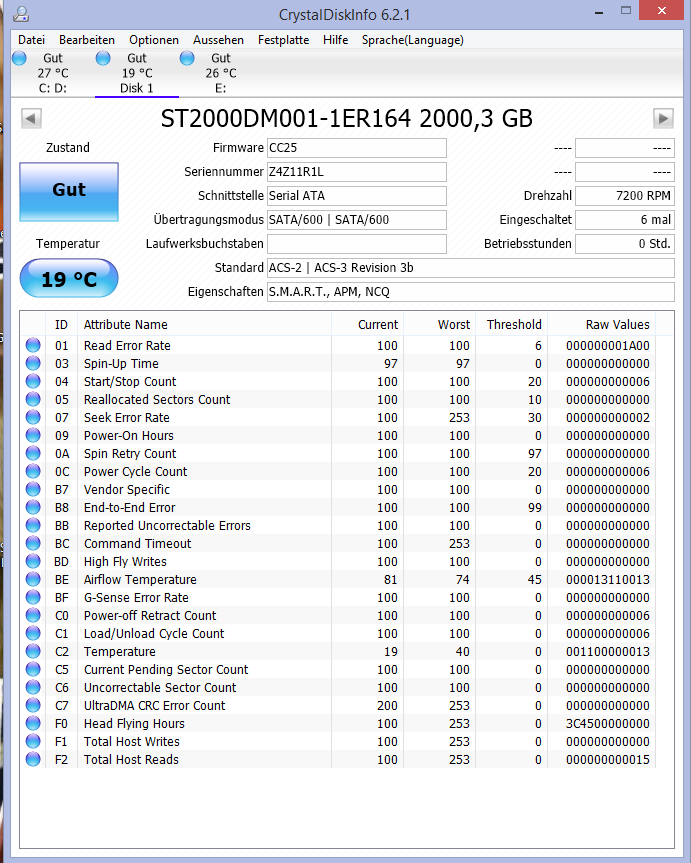Click the Drehzahl field 7200 RPM
Viewport: 691px width, 863px height.
625,196
